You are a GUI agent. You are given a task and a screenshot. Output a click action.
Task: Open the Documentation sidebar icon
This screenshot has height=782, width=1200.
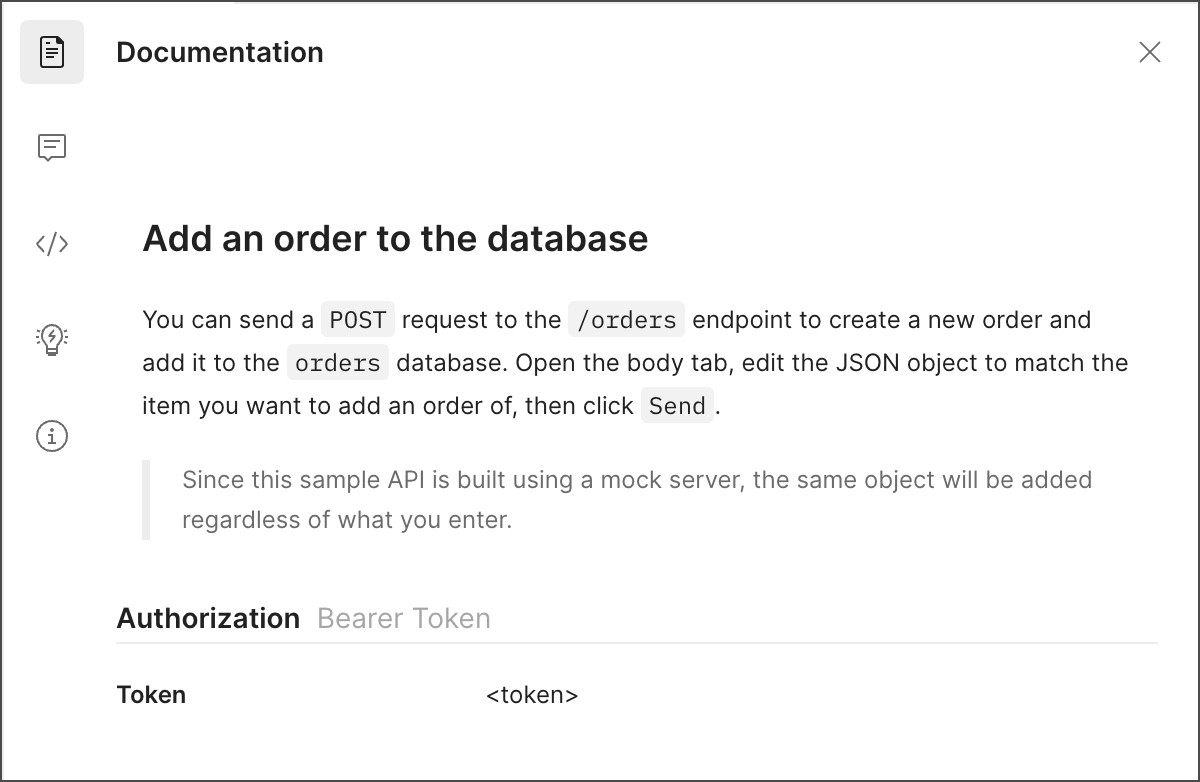(52, 52)
